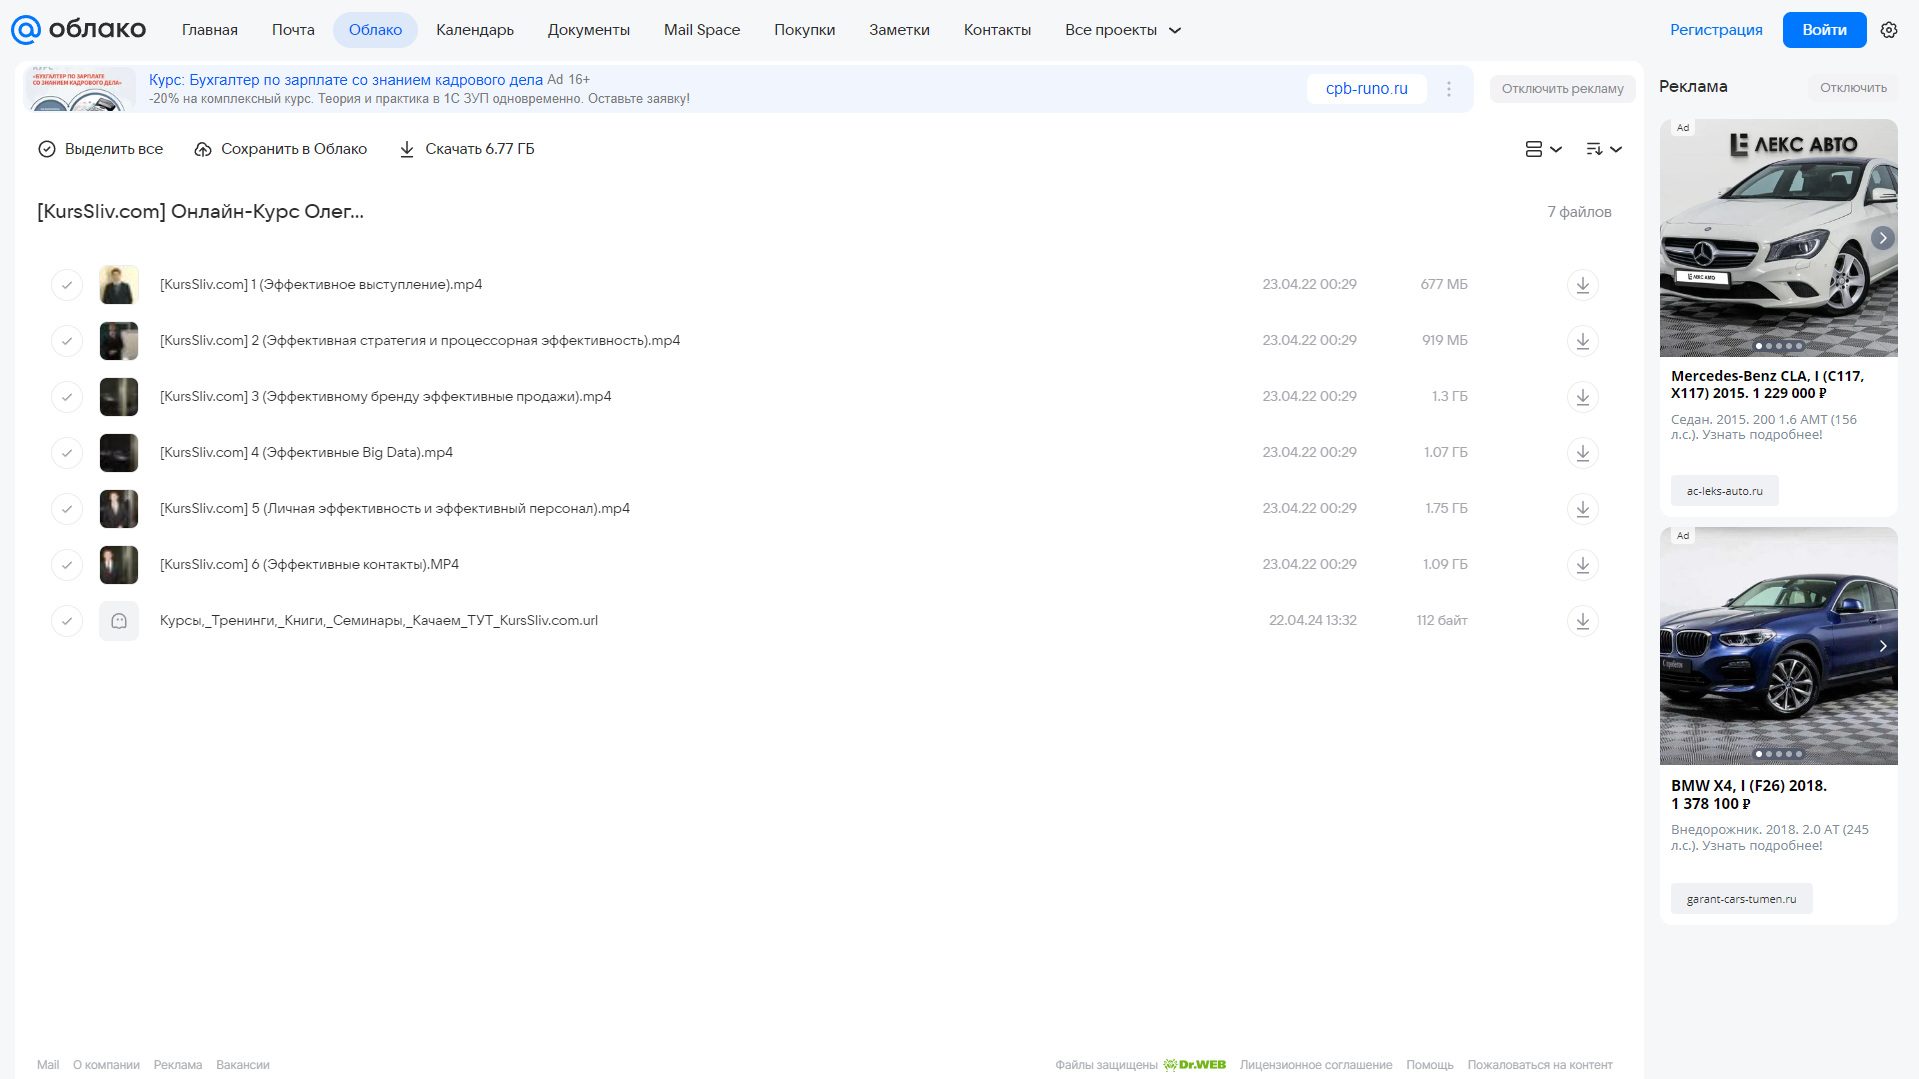Screen dimensions: 1919x1079
Task: Select the 6 (Эффективные контакты).MP4 checkbox
Action: [67, 565]
